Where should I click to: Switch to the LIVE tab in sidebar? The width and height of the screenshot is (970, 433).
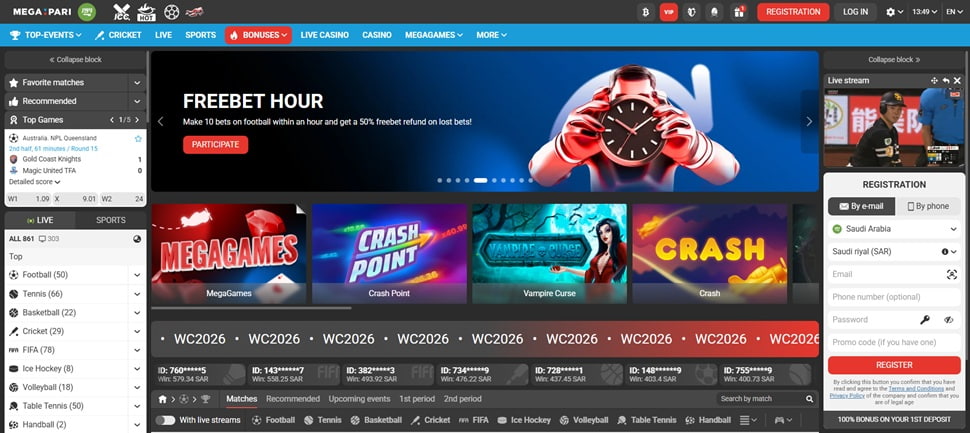[x=40, y=220]
